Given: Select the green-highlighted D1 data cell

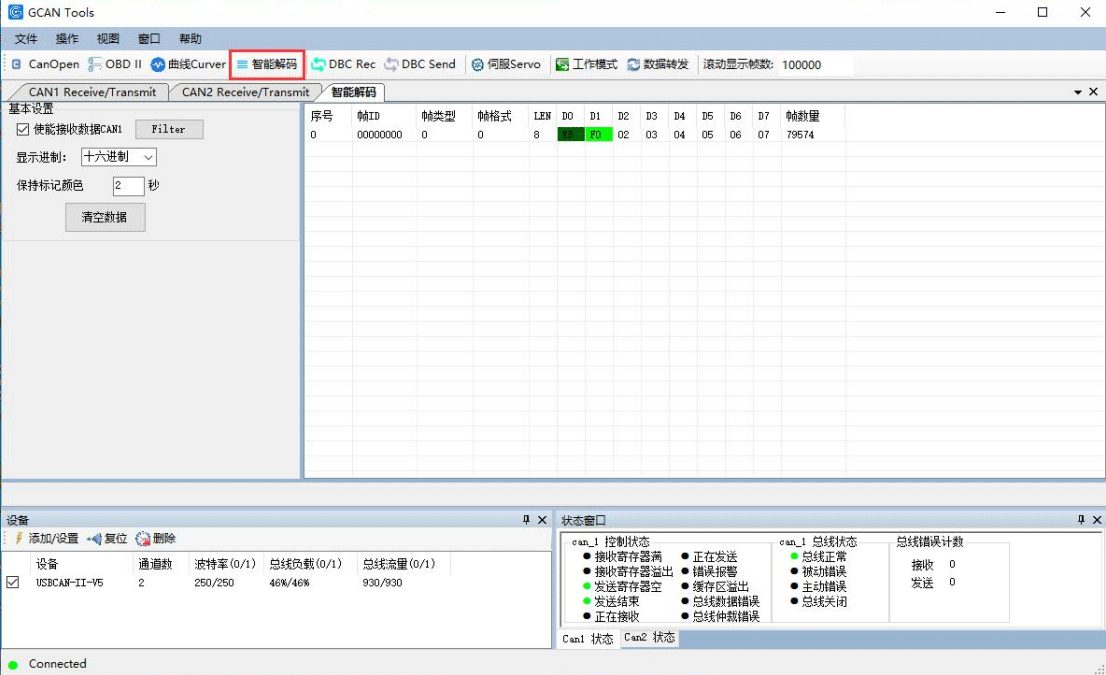Looking at the screenshot, I should coord(597,134).
